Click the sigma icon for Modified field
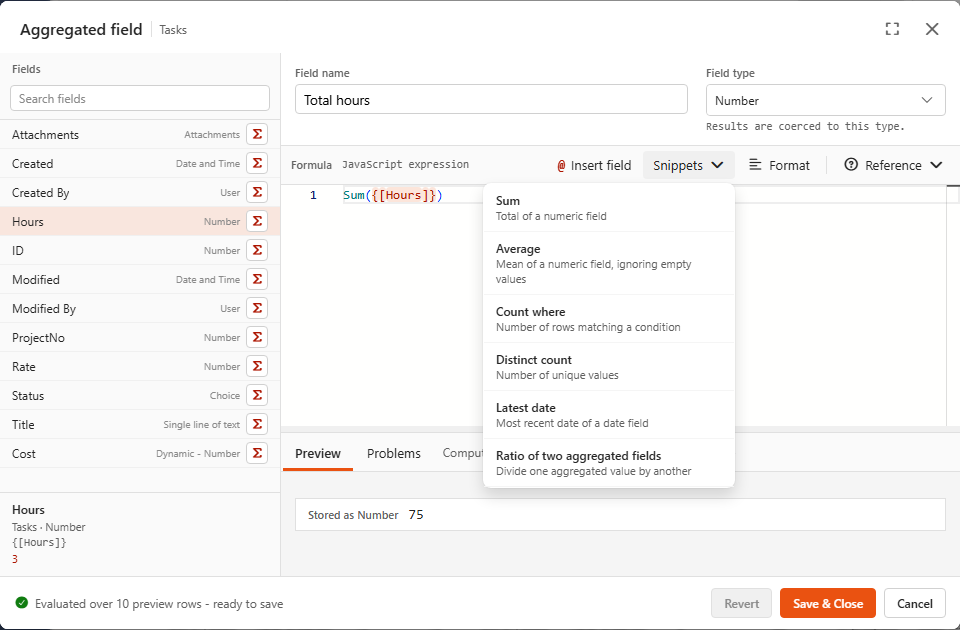This screenshot has height=630, width=960. pos(257,279)
